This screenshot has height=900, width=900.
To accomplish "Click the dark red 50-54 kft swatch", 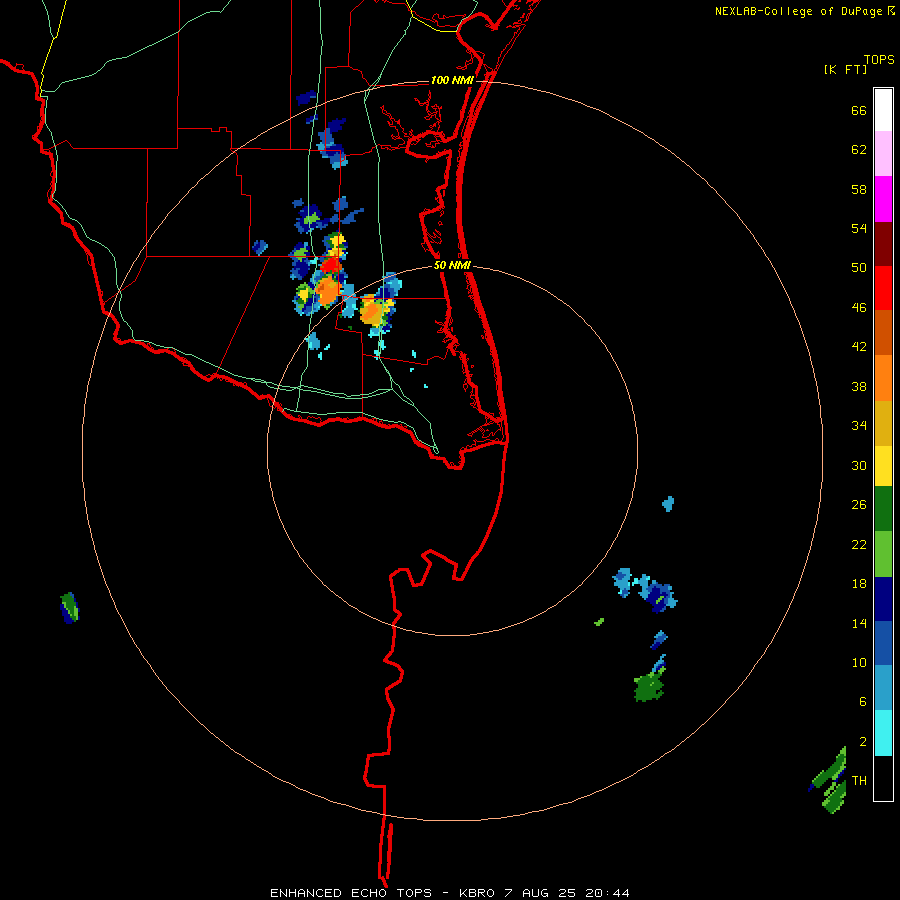I will click(x=883, y=243).
